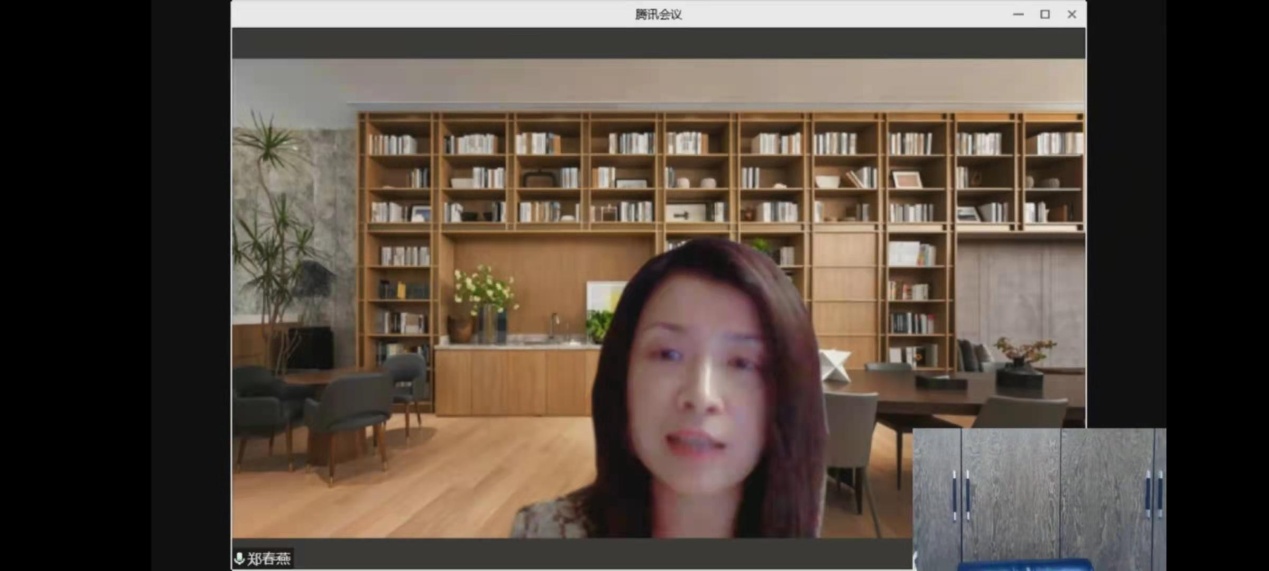
Task: Click the dark bar above the video
Action: (x=658, y=43)
